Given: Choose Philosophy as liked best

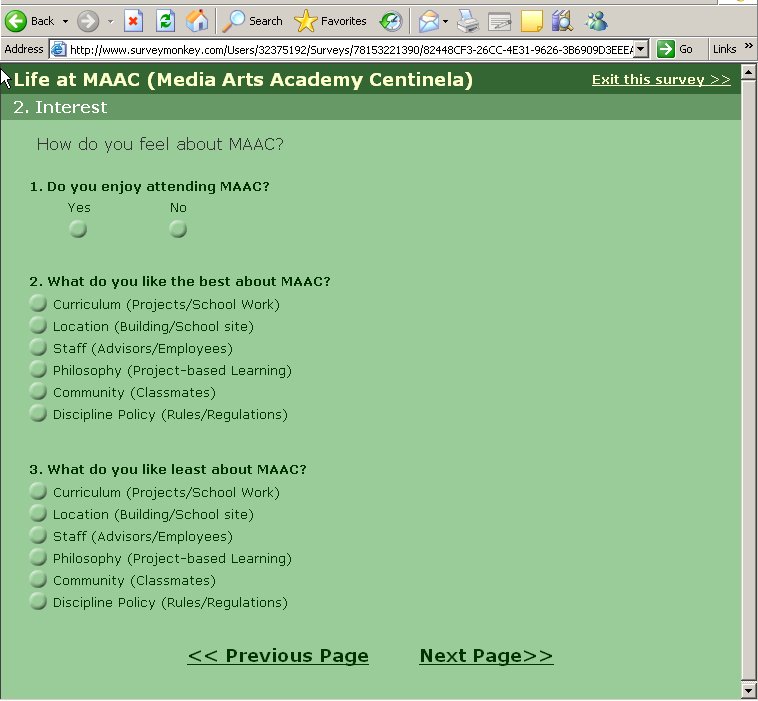Looking at the screenshot, I should coord(38,369).
